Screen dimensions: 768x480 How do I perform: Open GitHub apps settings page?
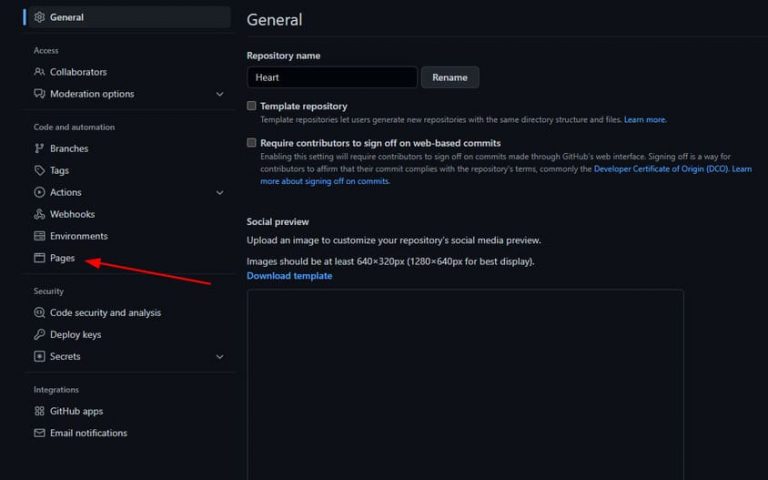pyautogui.click(x=76, y=411)
